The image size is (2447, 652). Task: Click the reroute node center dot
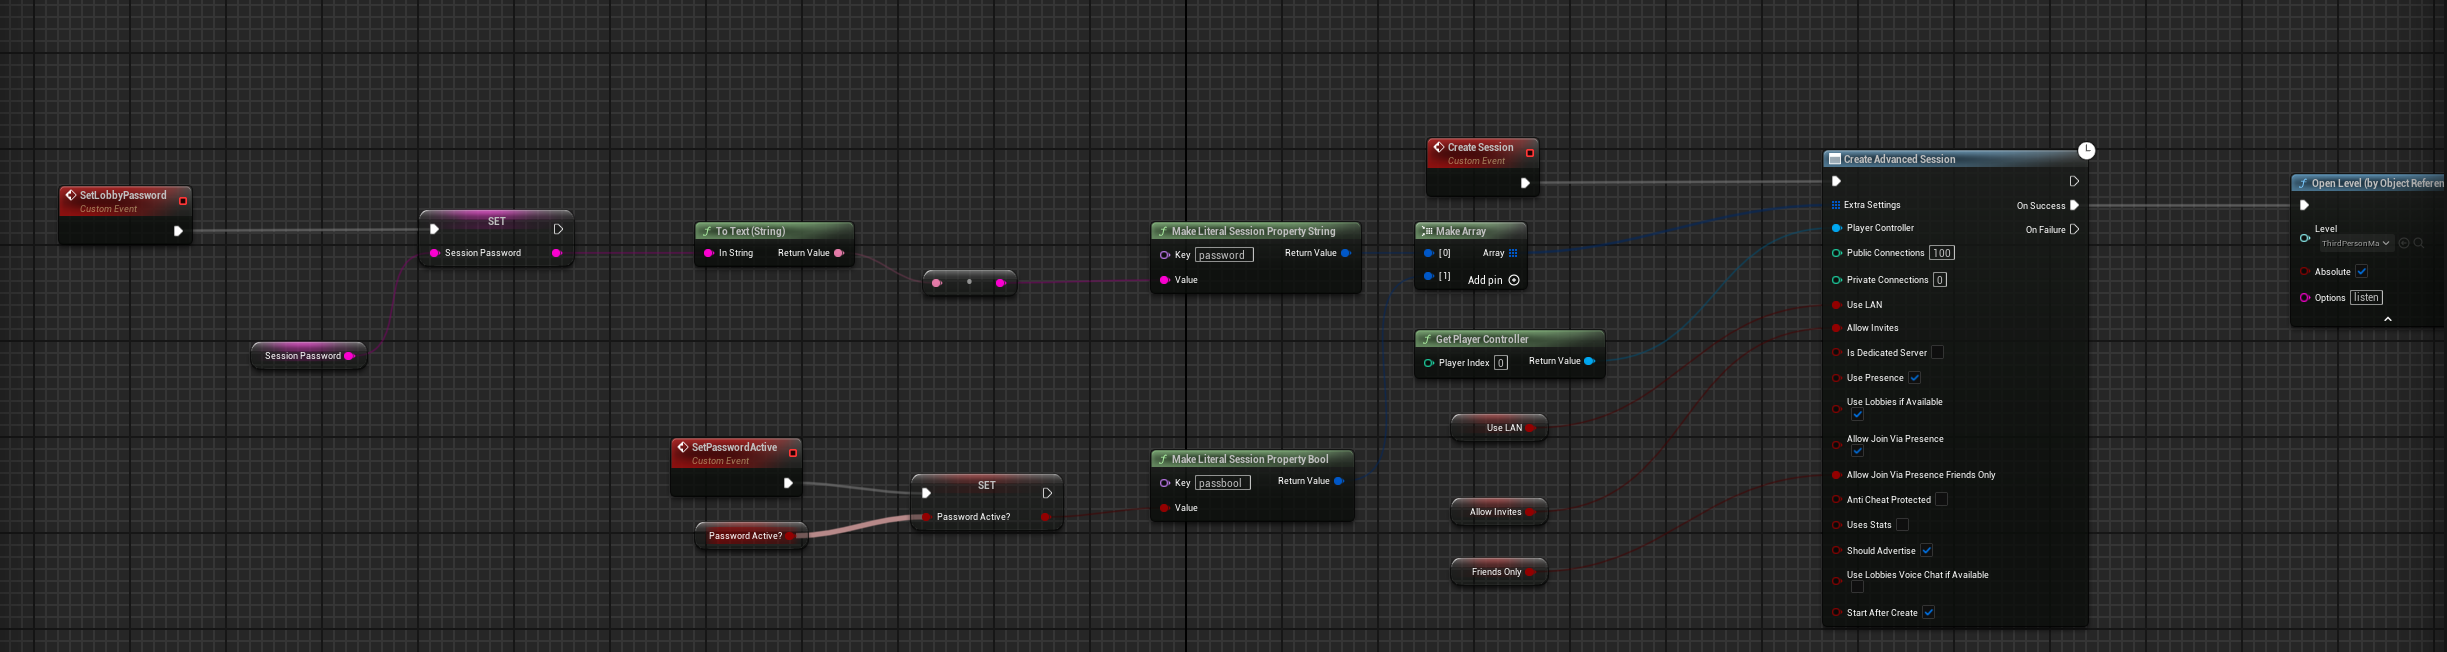tap(969, 282)
